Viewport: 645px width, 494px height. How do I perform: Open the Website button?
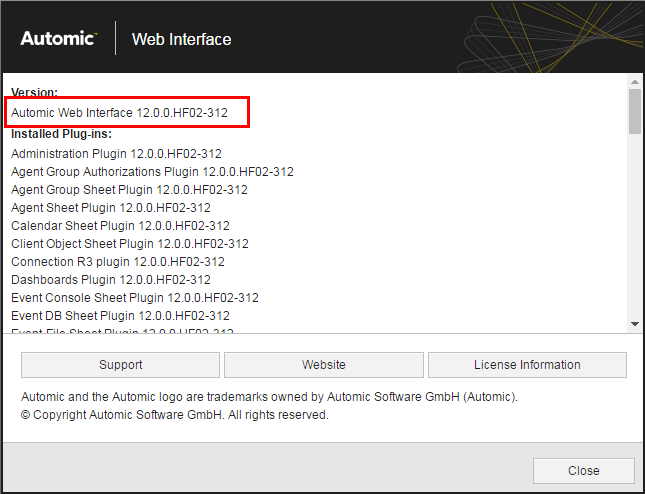[x=324, y=365]
